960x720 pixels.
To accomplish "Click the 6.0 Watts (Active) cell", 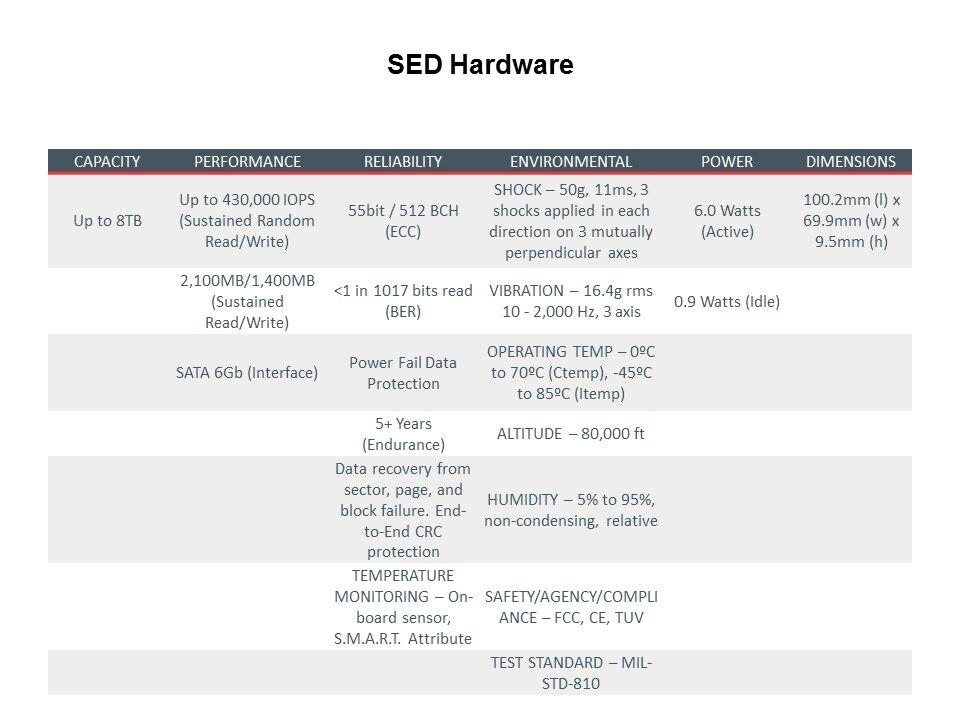I will click(727, 221).
